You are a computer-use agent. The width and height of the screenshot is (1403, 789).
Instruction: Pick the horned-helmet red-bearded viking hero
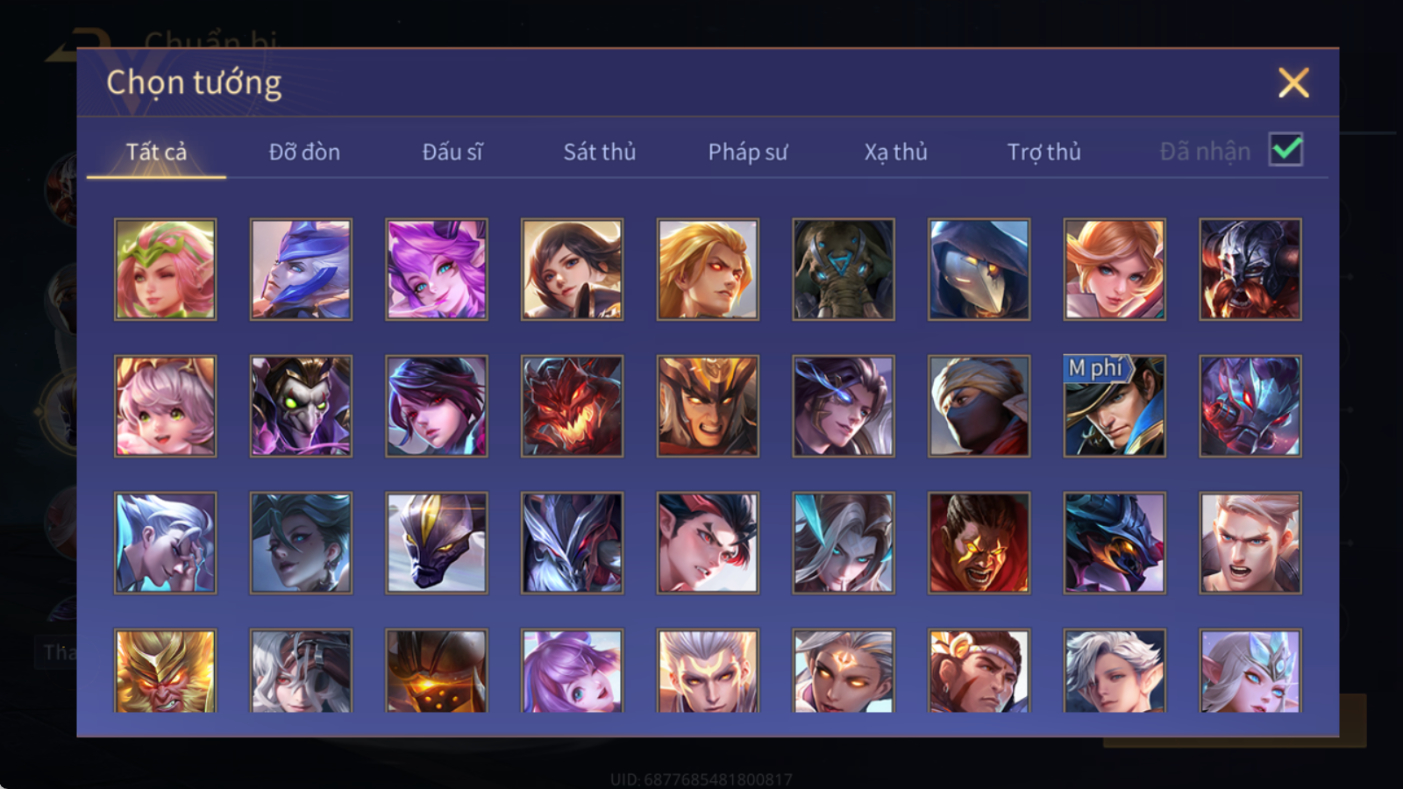1250,270
